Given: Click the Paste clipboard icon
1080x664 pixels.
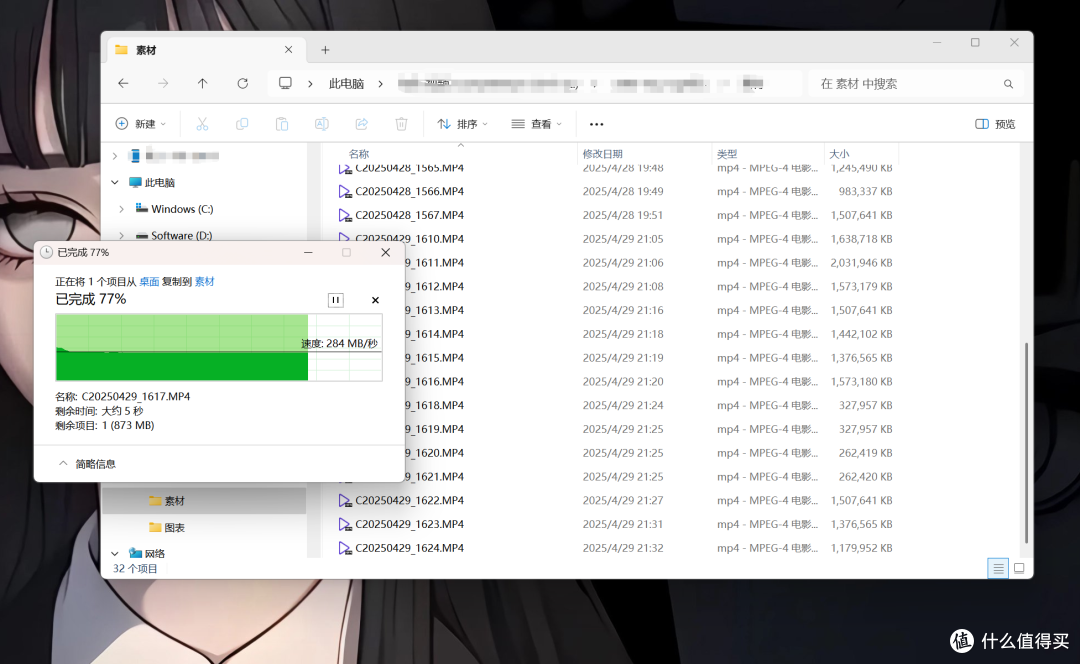Looking at the screenshot, I should tap(282, 124).
